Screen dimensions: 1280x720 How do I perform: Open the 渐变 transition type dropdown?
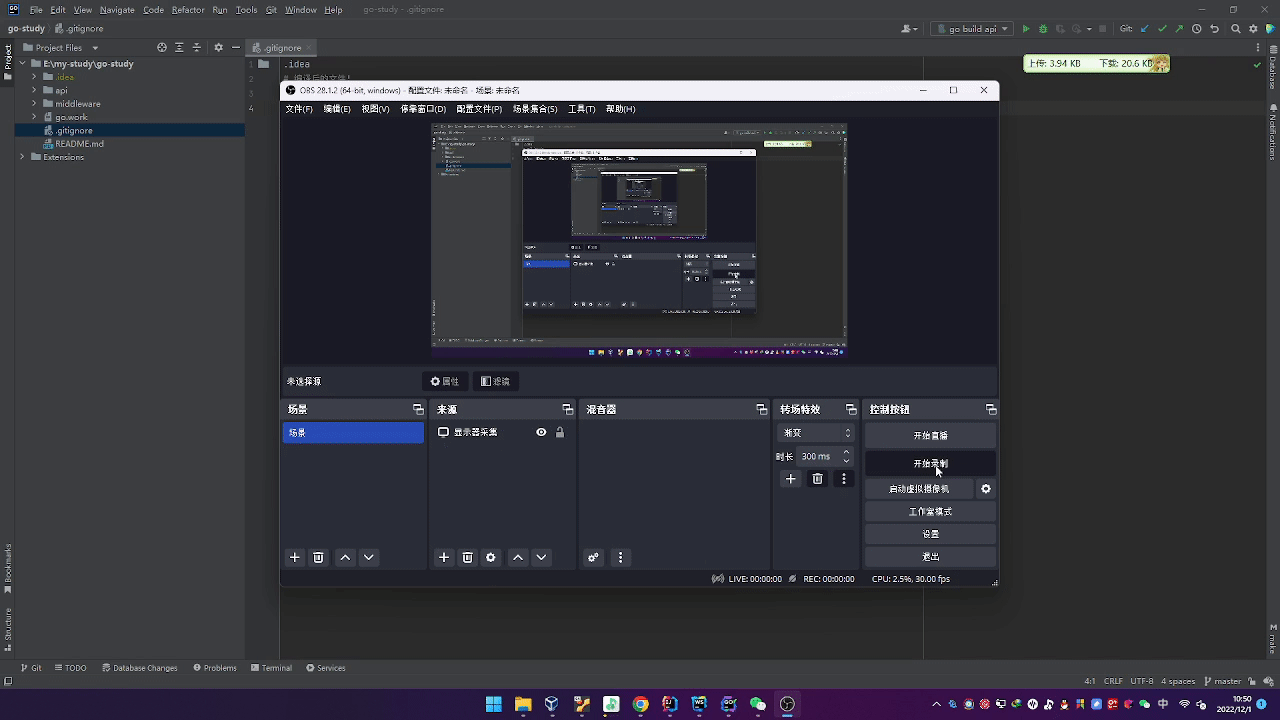point(816,433)
